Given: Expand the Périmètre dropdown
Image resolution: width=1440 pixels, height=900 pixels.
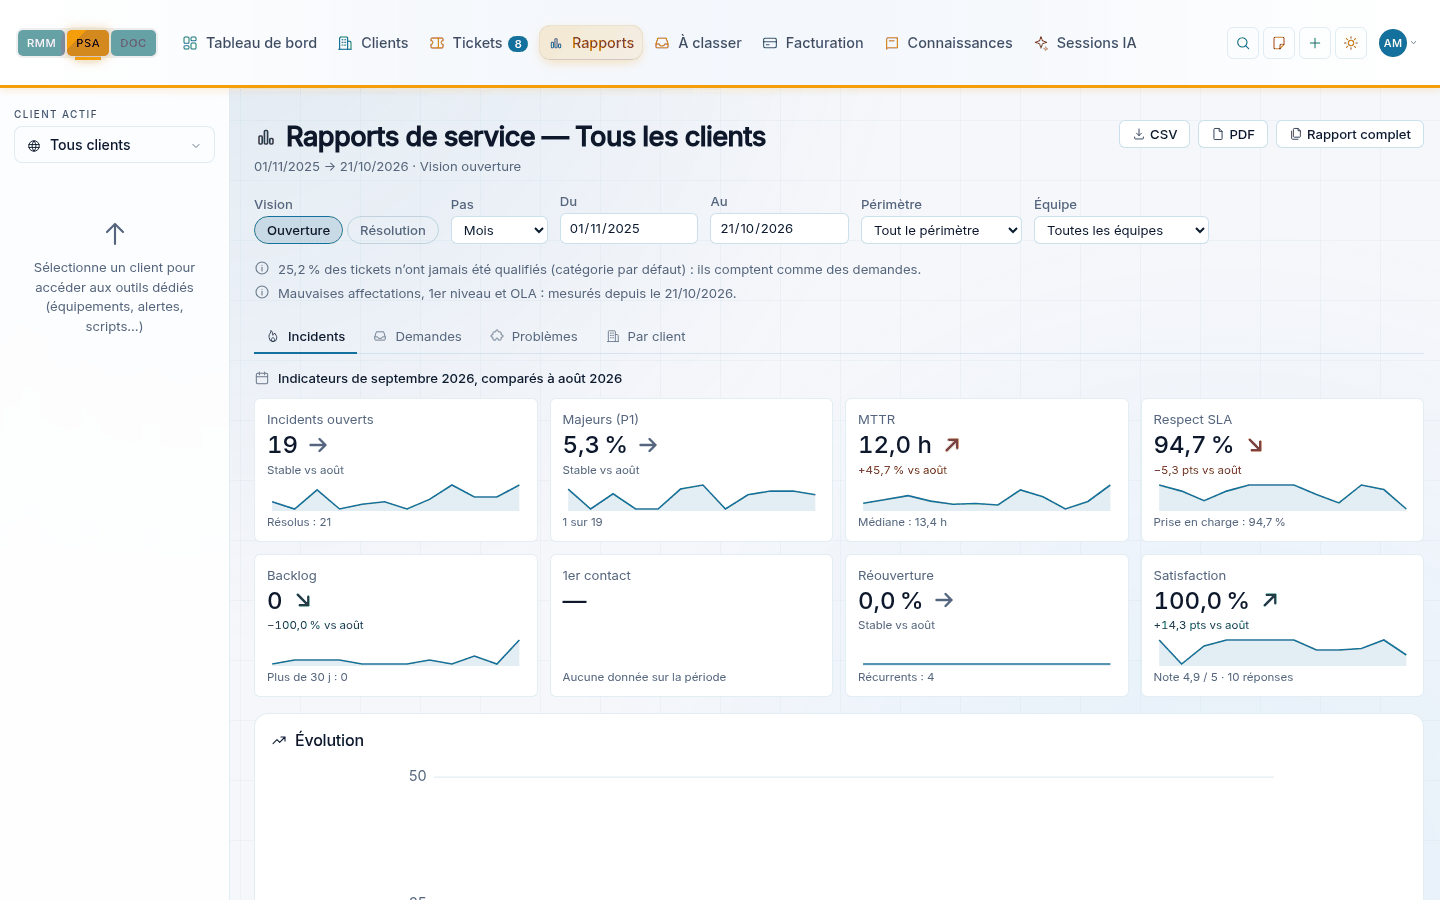Looking at the screenshot, I should pyautogui.click(x=941, y=230).
